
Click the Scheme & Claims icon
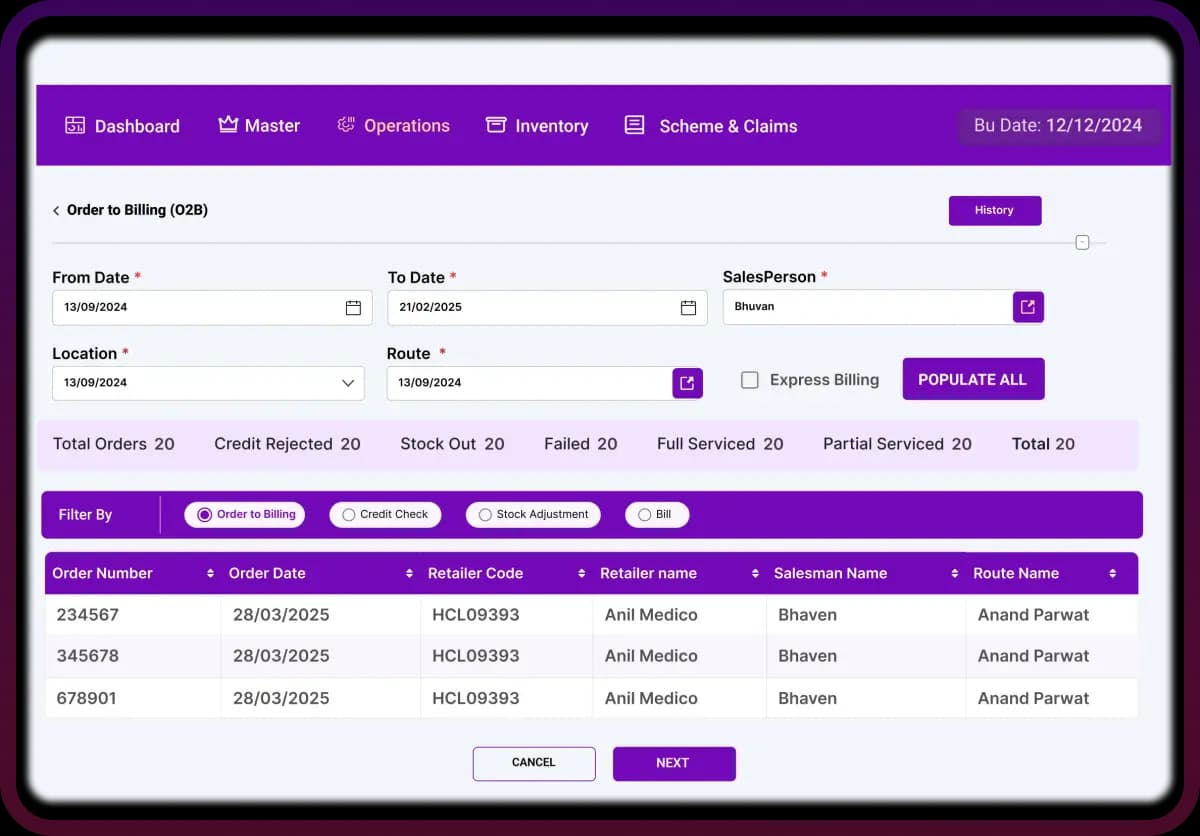pyautogui.click(x=633, y=125)
